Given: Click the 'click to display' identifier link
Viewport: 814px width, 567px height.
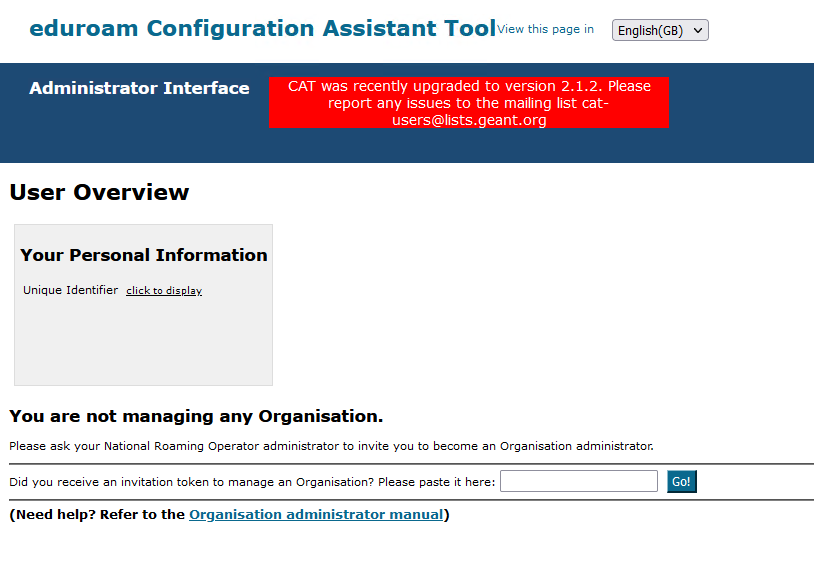Looking at the screenshot, I should coord(164,291).
